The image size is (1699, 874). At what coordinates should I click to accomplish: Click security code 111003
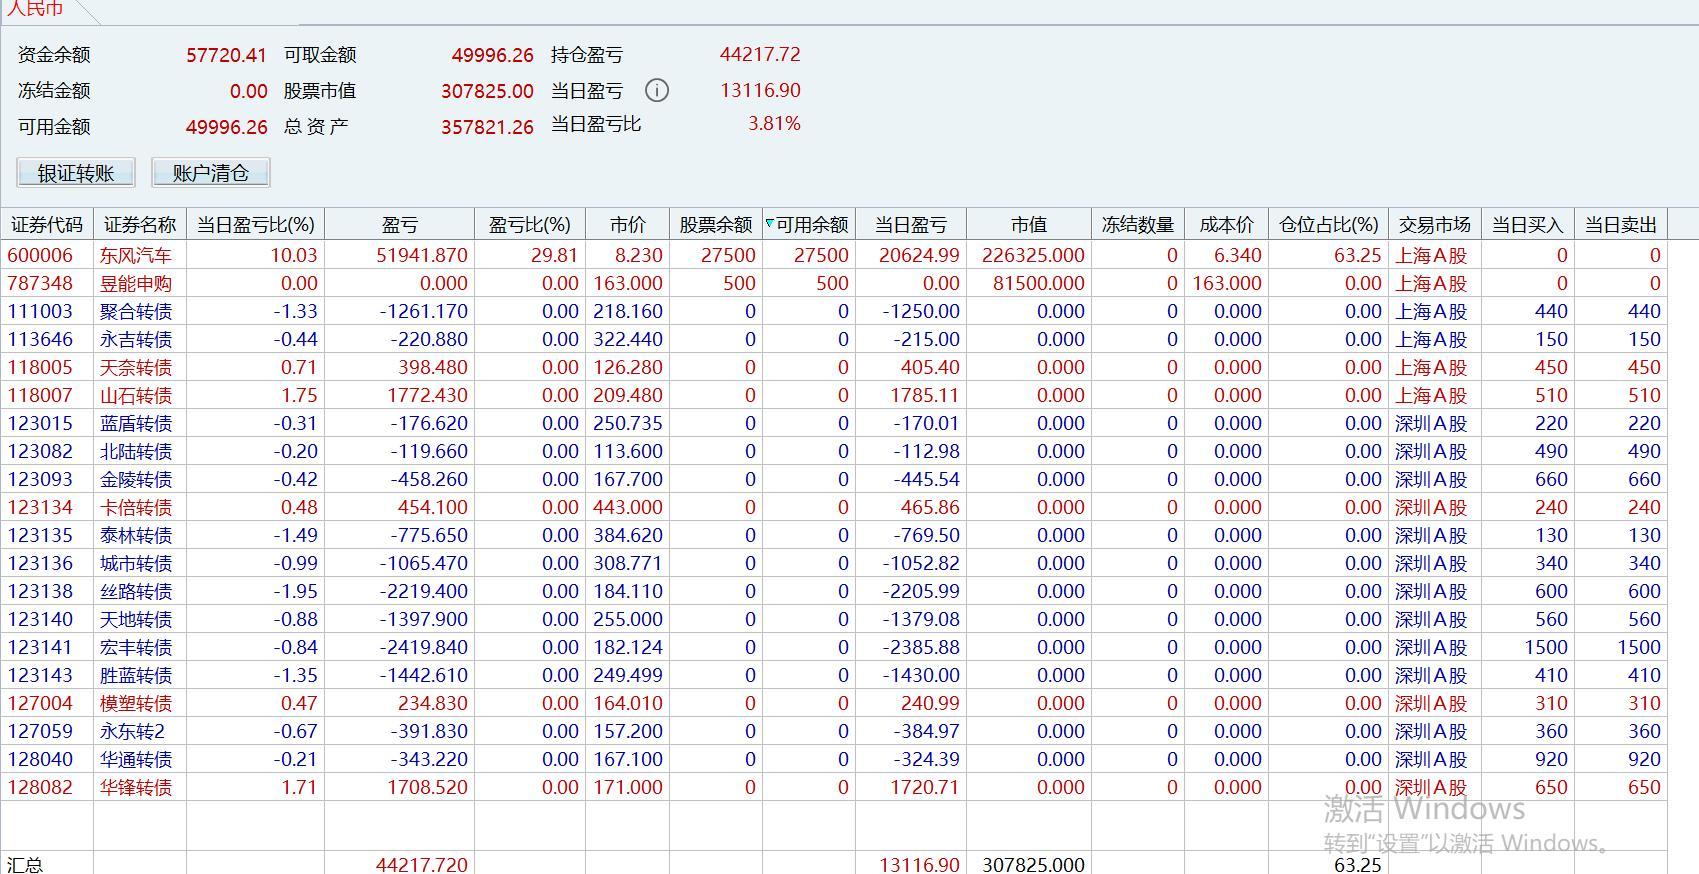(40, 311)
